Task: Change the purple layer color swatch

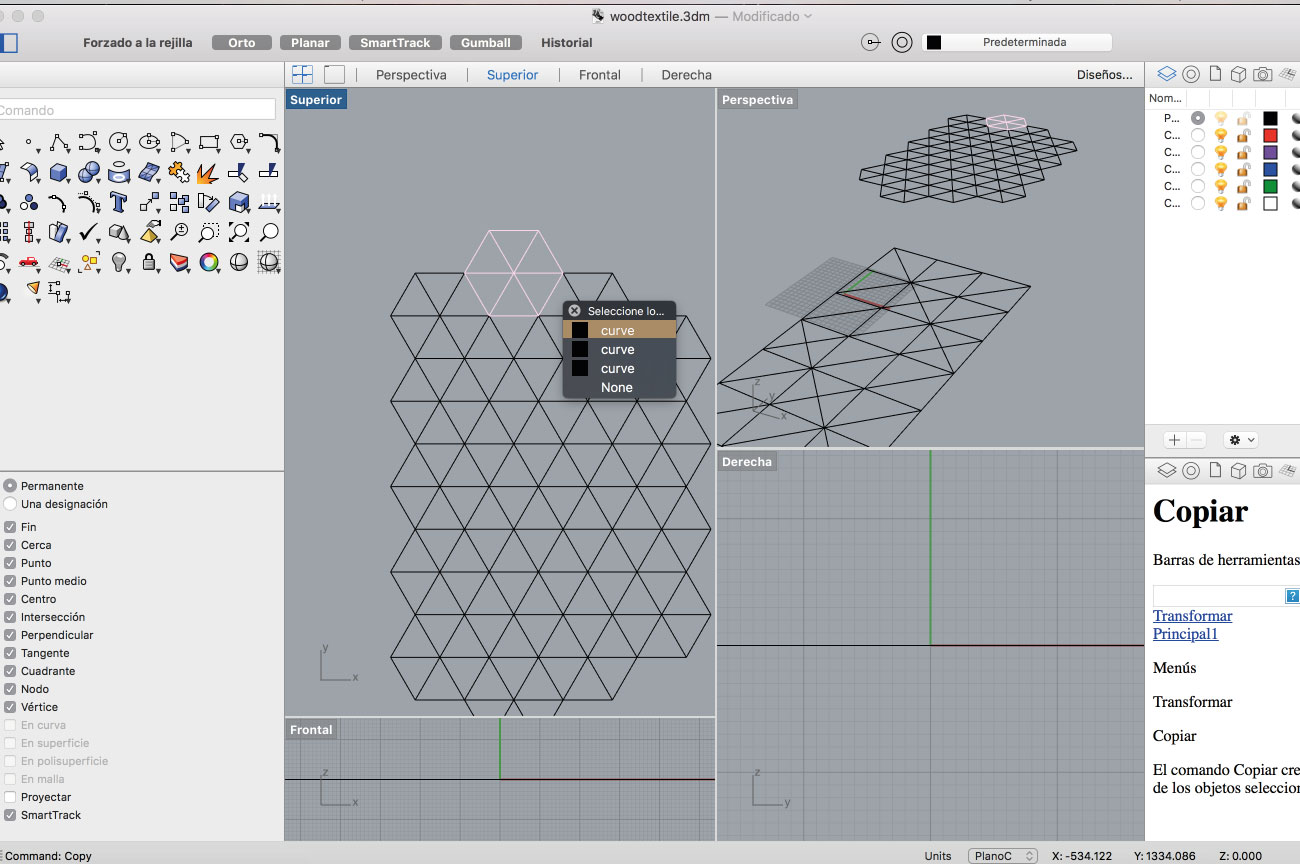Action: (1270, 152)
